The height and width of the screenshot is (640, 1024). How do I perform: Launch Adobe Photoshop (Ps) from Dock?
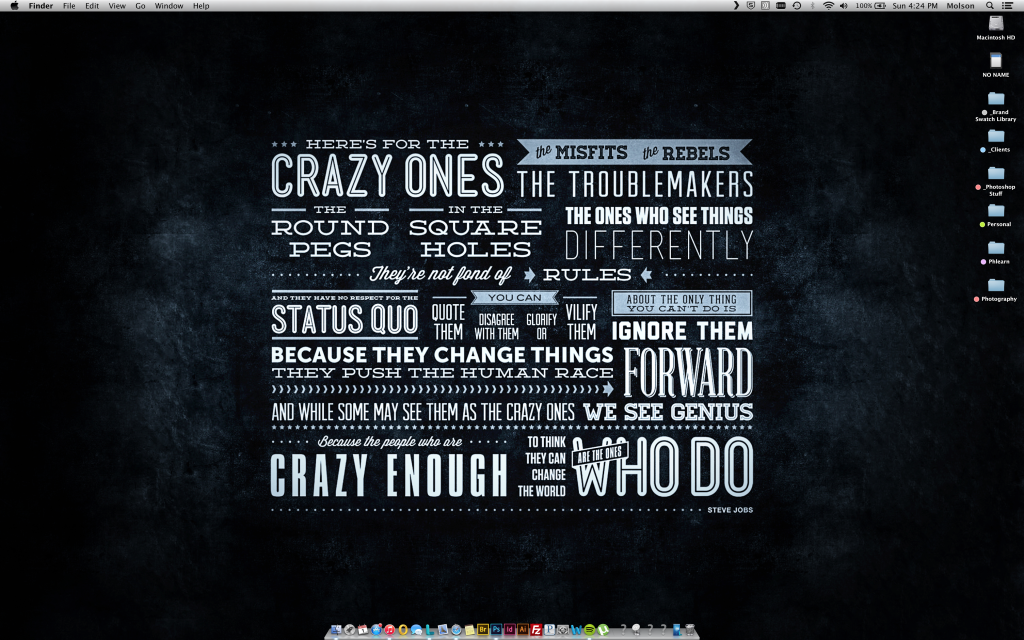pyautogui.click(x=496, y=630)
